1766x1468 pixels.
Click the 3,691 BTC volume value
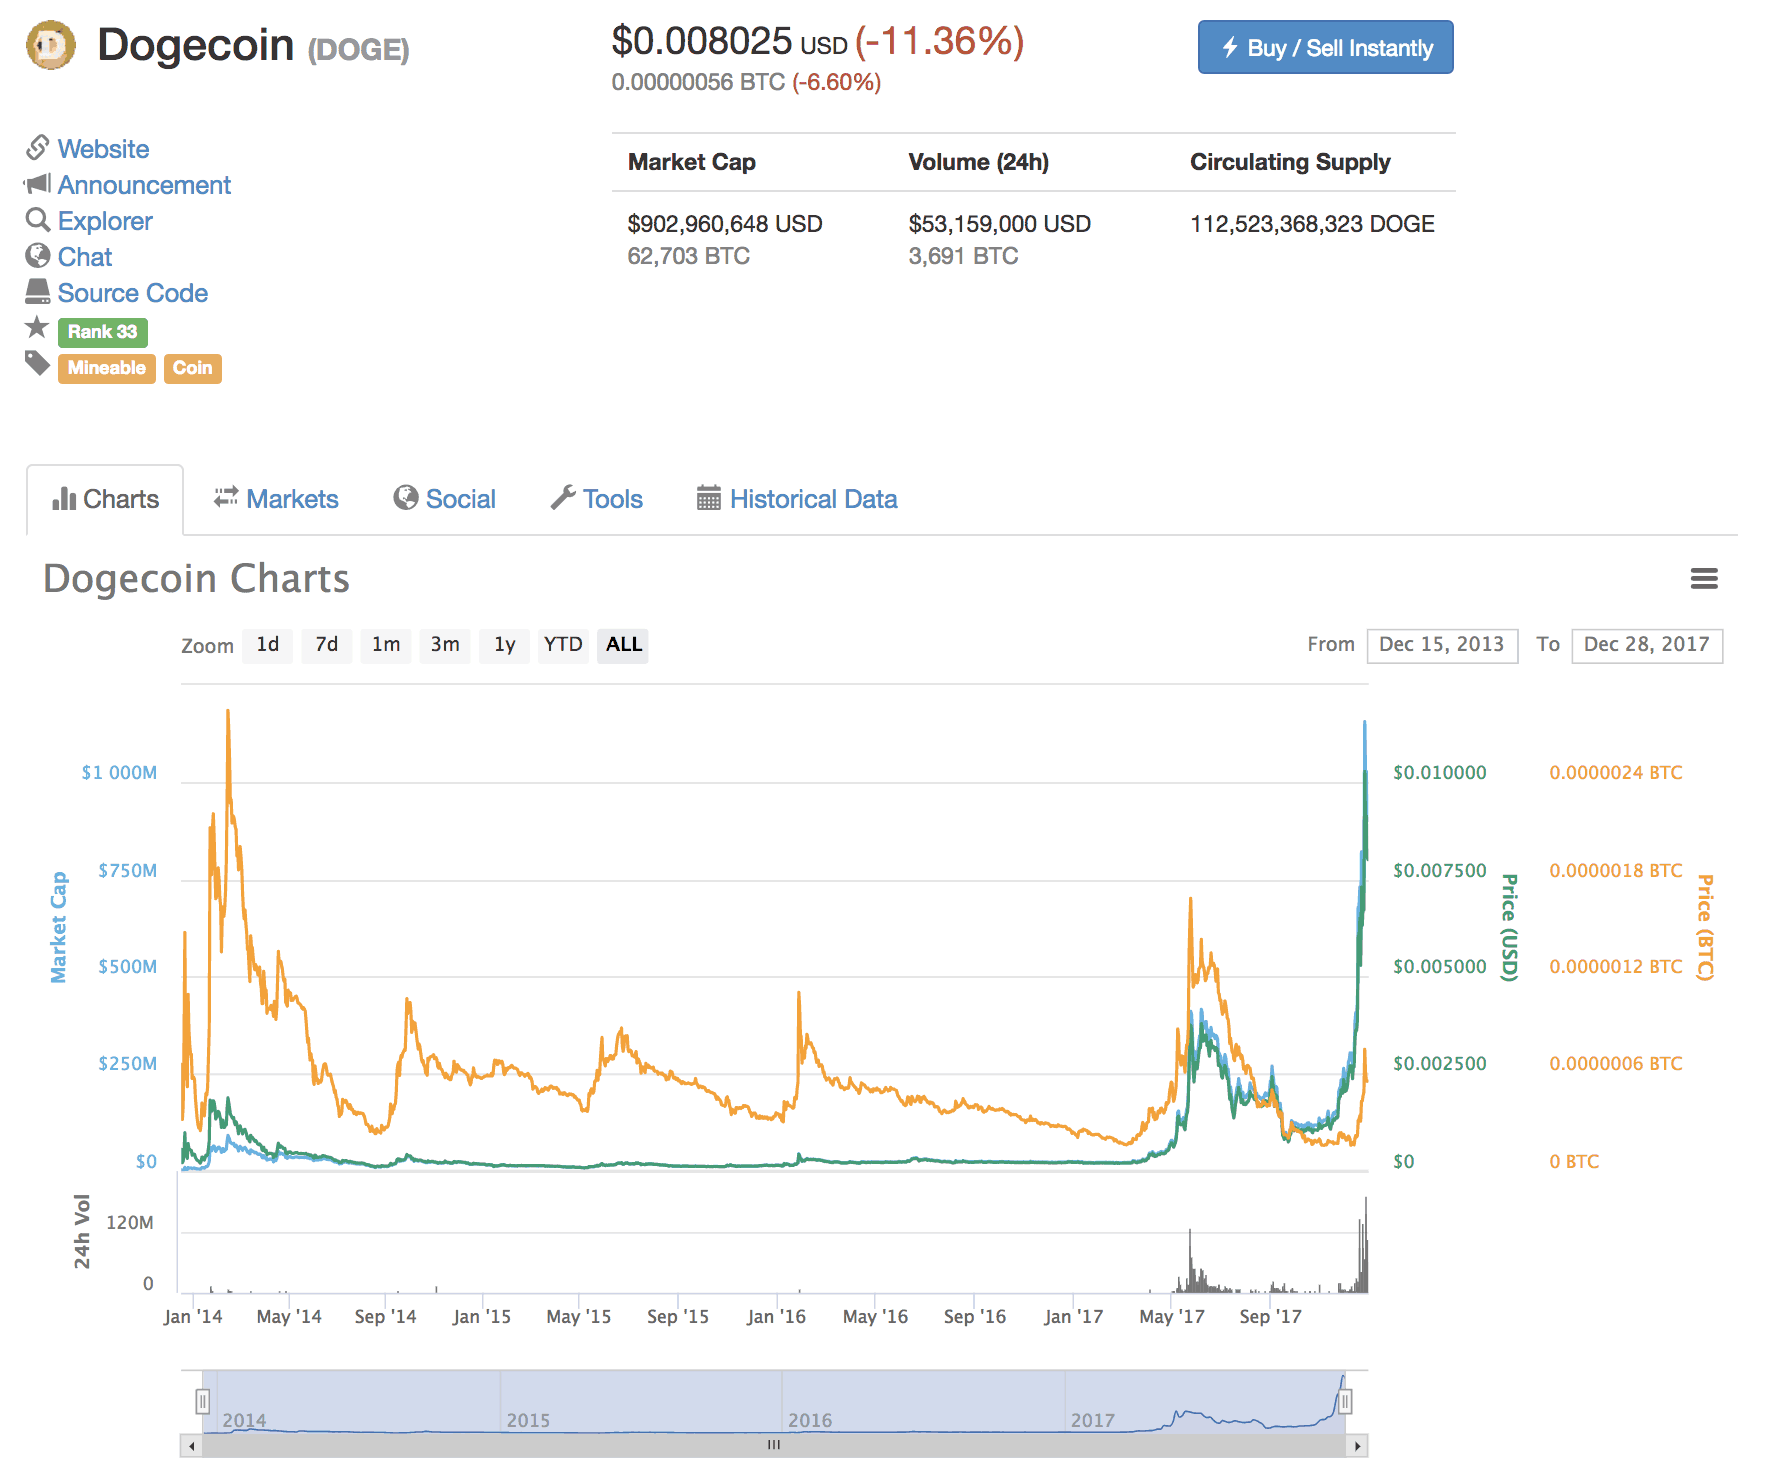click(x=963, y=256)
